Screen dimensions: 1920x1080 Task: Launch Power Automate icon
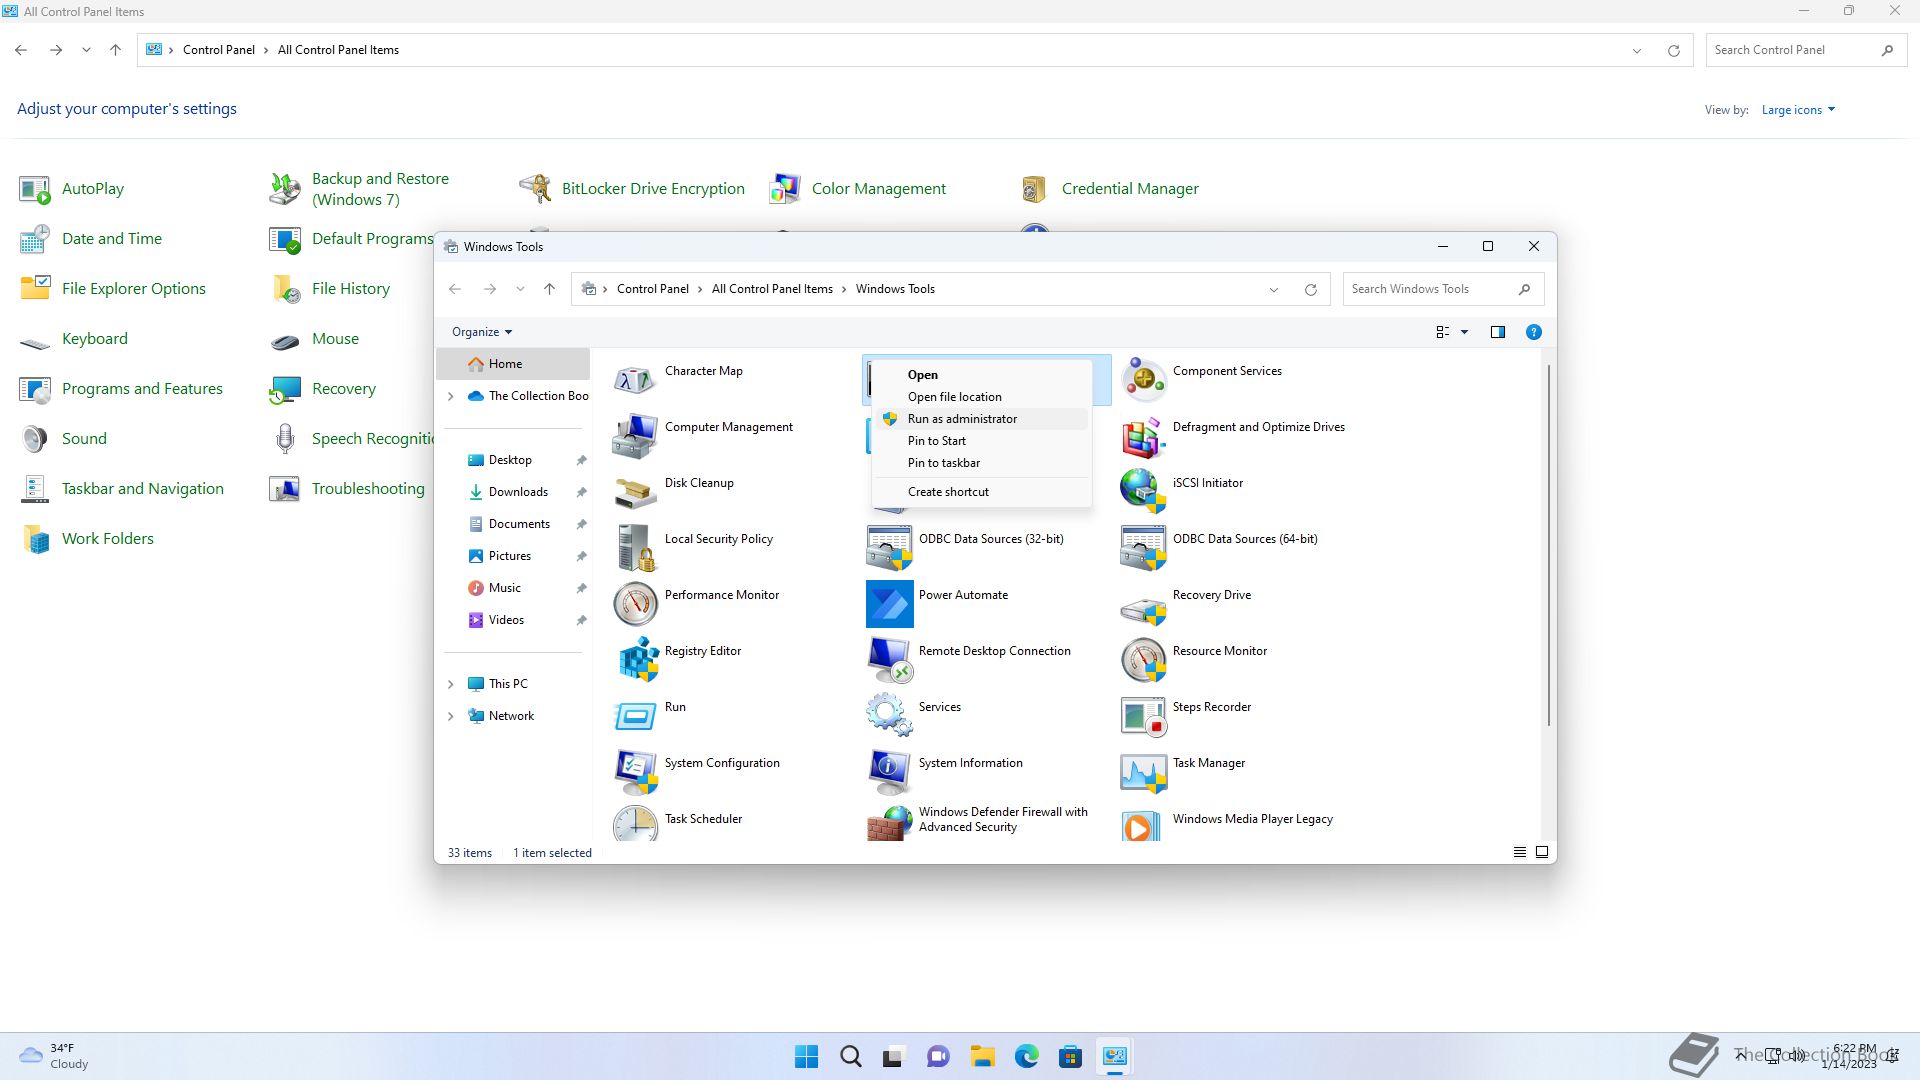tap(890, 604)
